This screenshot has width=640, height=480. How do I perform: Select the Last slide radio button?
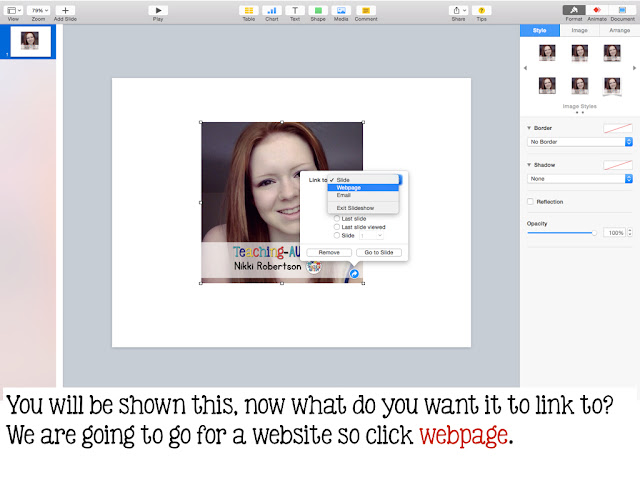pos(337,218)
